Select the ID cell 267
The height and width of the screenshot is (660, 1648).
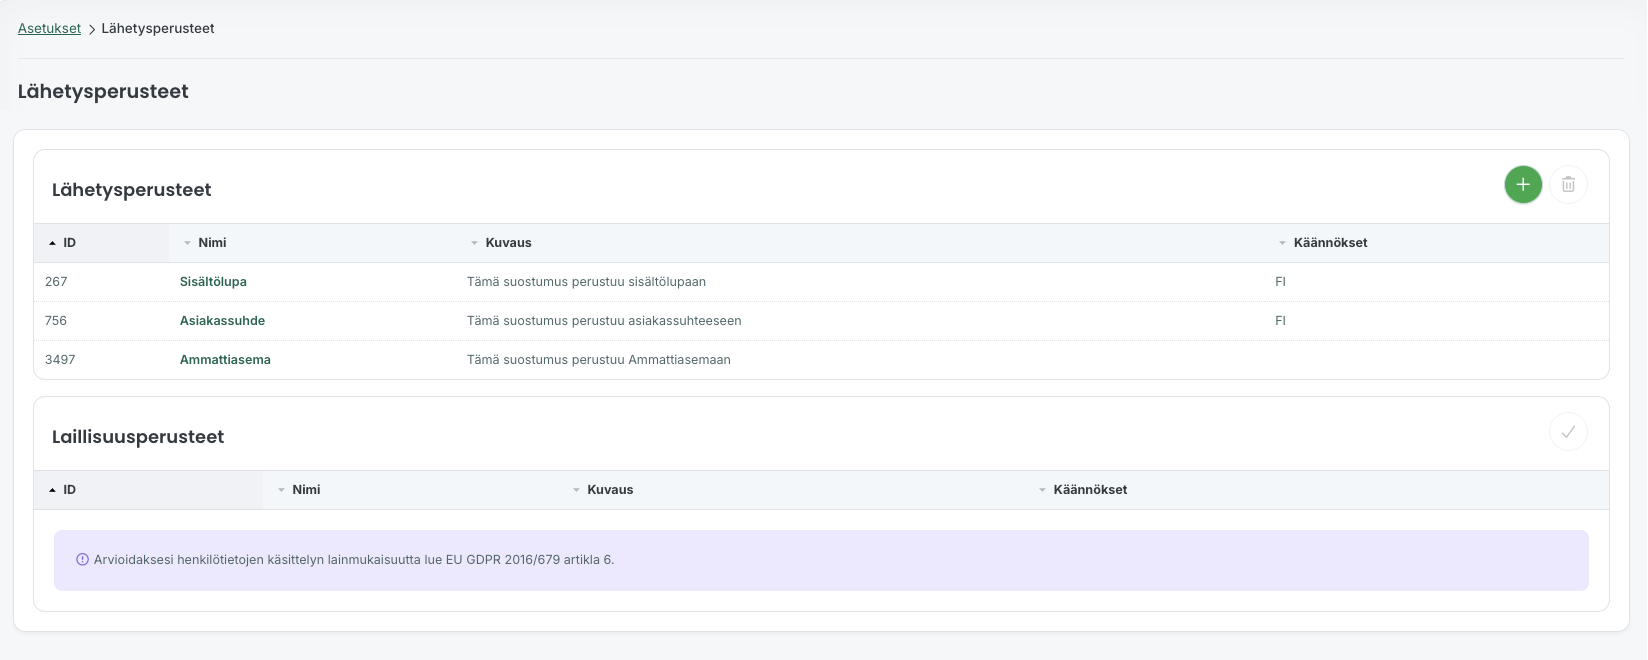click(56, 282)
